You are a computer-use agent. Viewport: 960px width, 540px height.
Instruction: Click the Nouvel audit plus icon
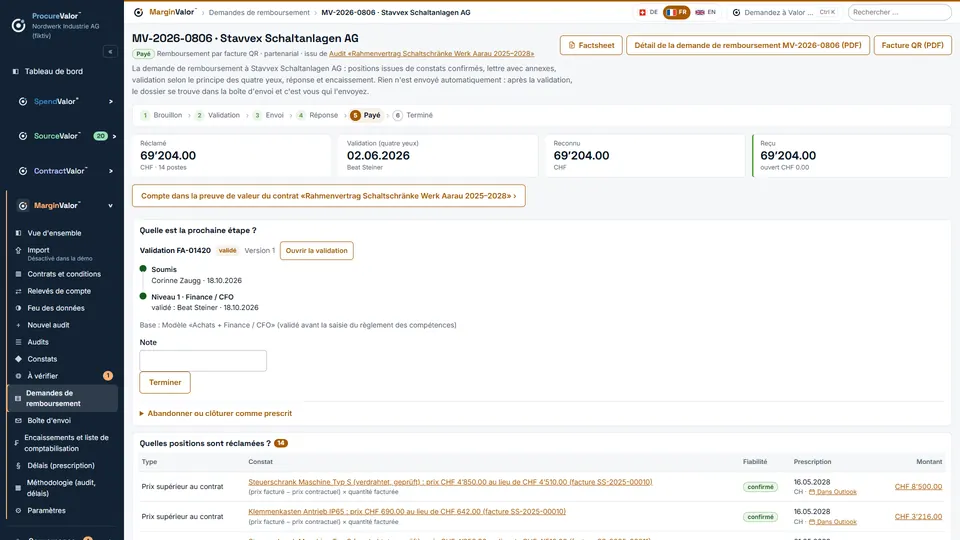coord(18,325)
